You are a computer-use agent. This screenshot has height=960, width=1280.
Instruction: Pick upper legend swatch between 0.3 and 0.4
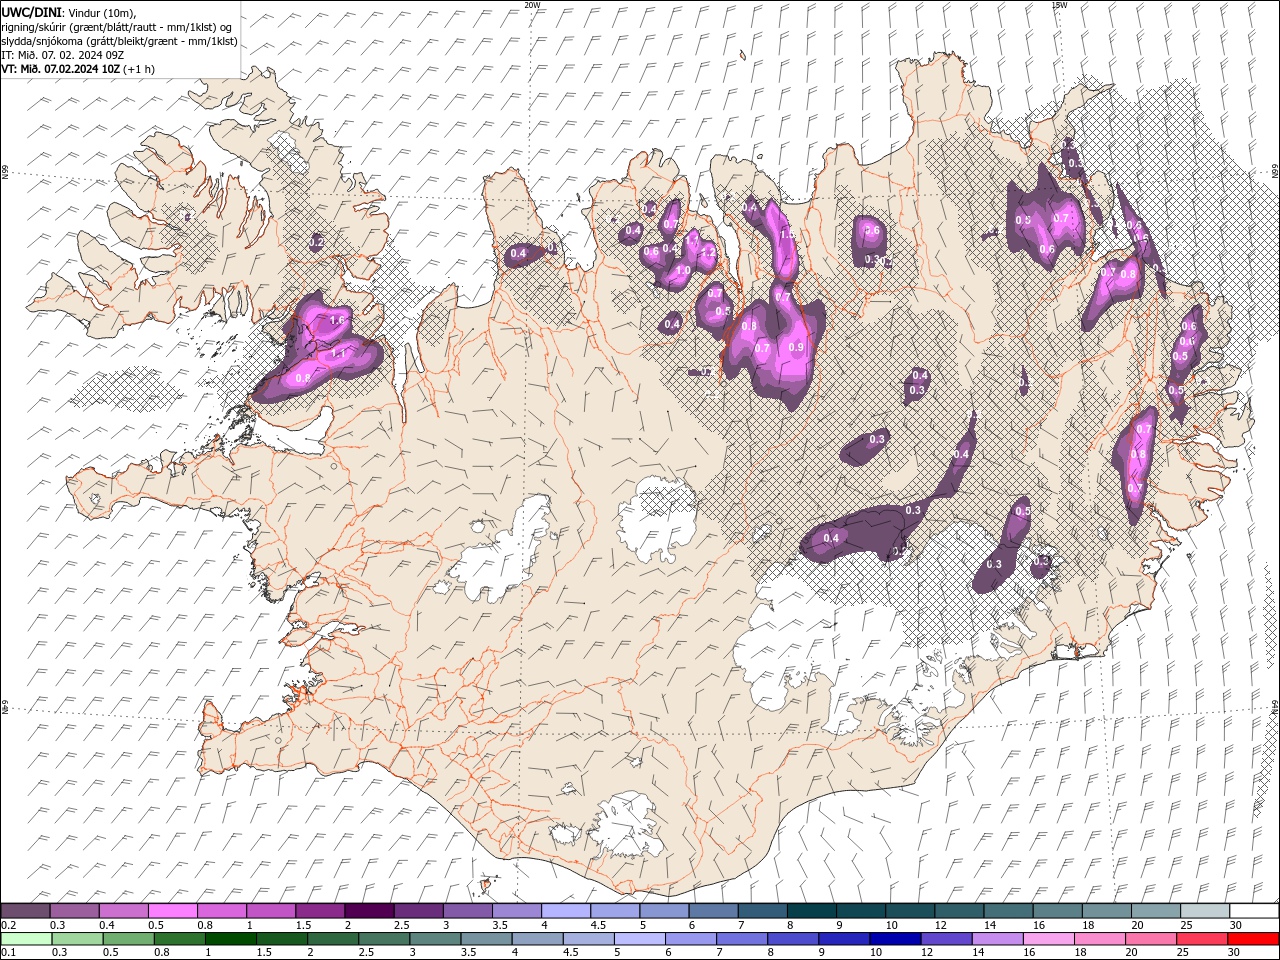[74, 911]
